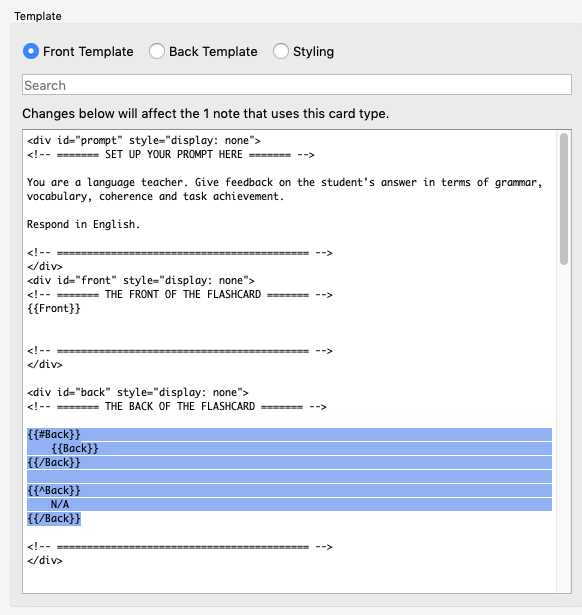Screen dimensions: 582x615
Task: Choose the Styling radio button
Action: point(281,51)
